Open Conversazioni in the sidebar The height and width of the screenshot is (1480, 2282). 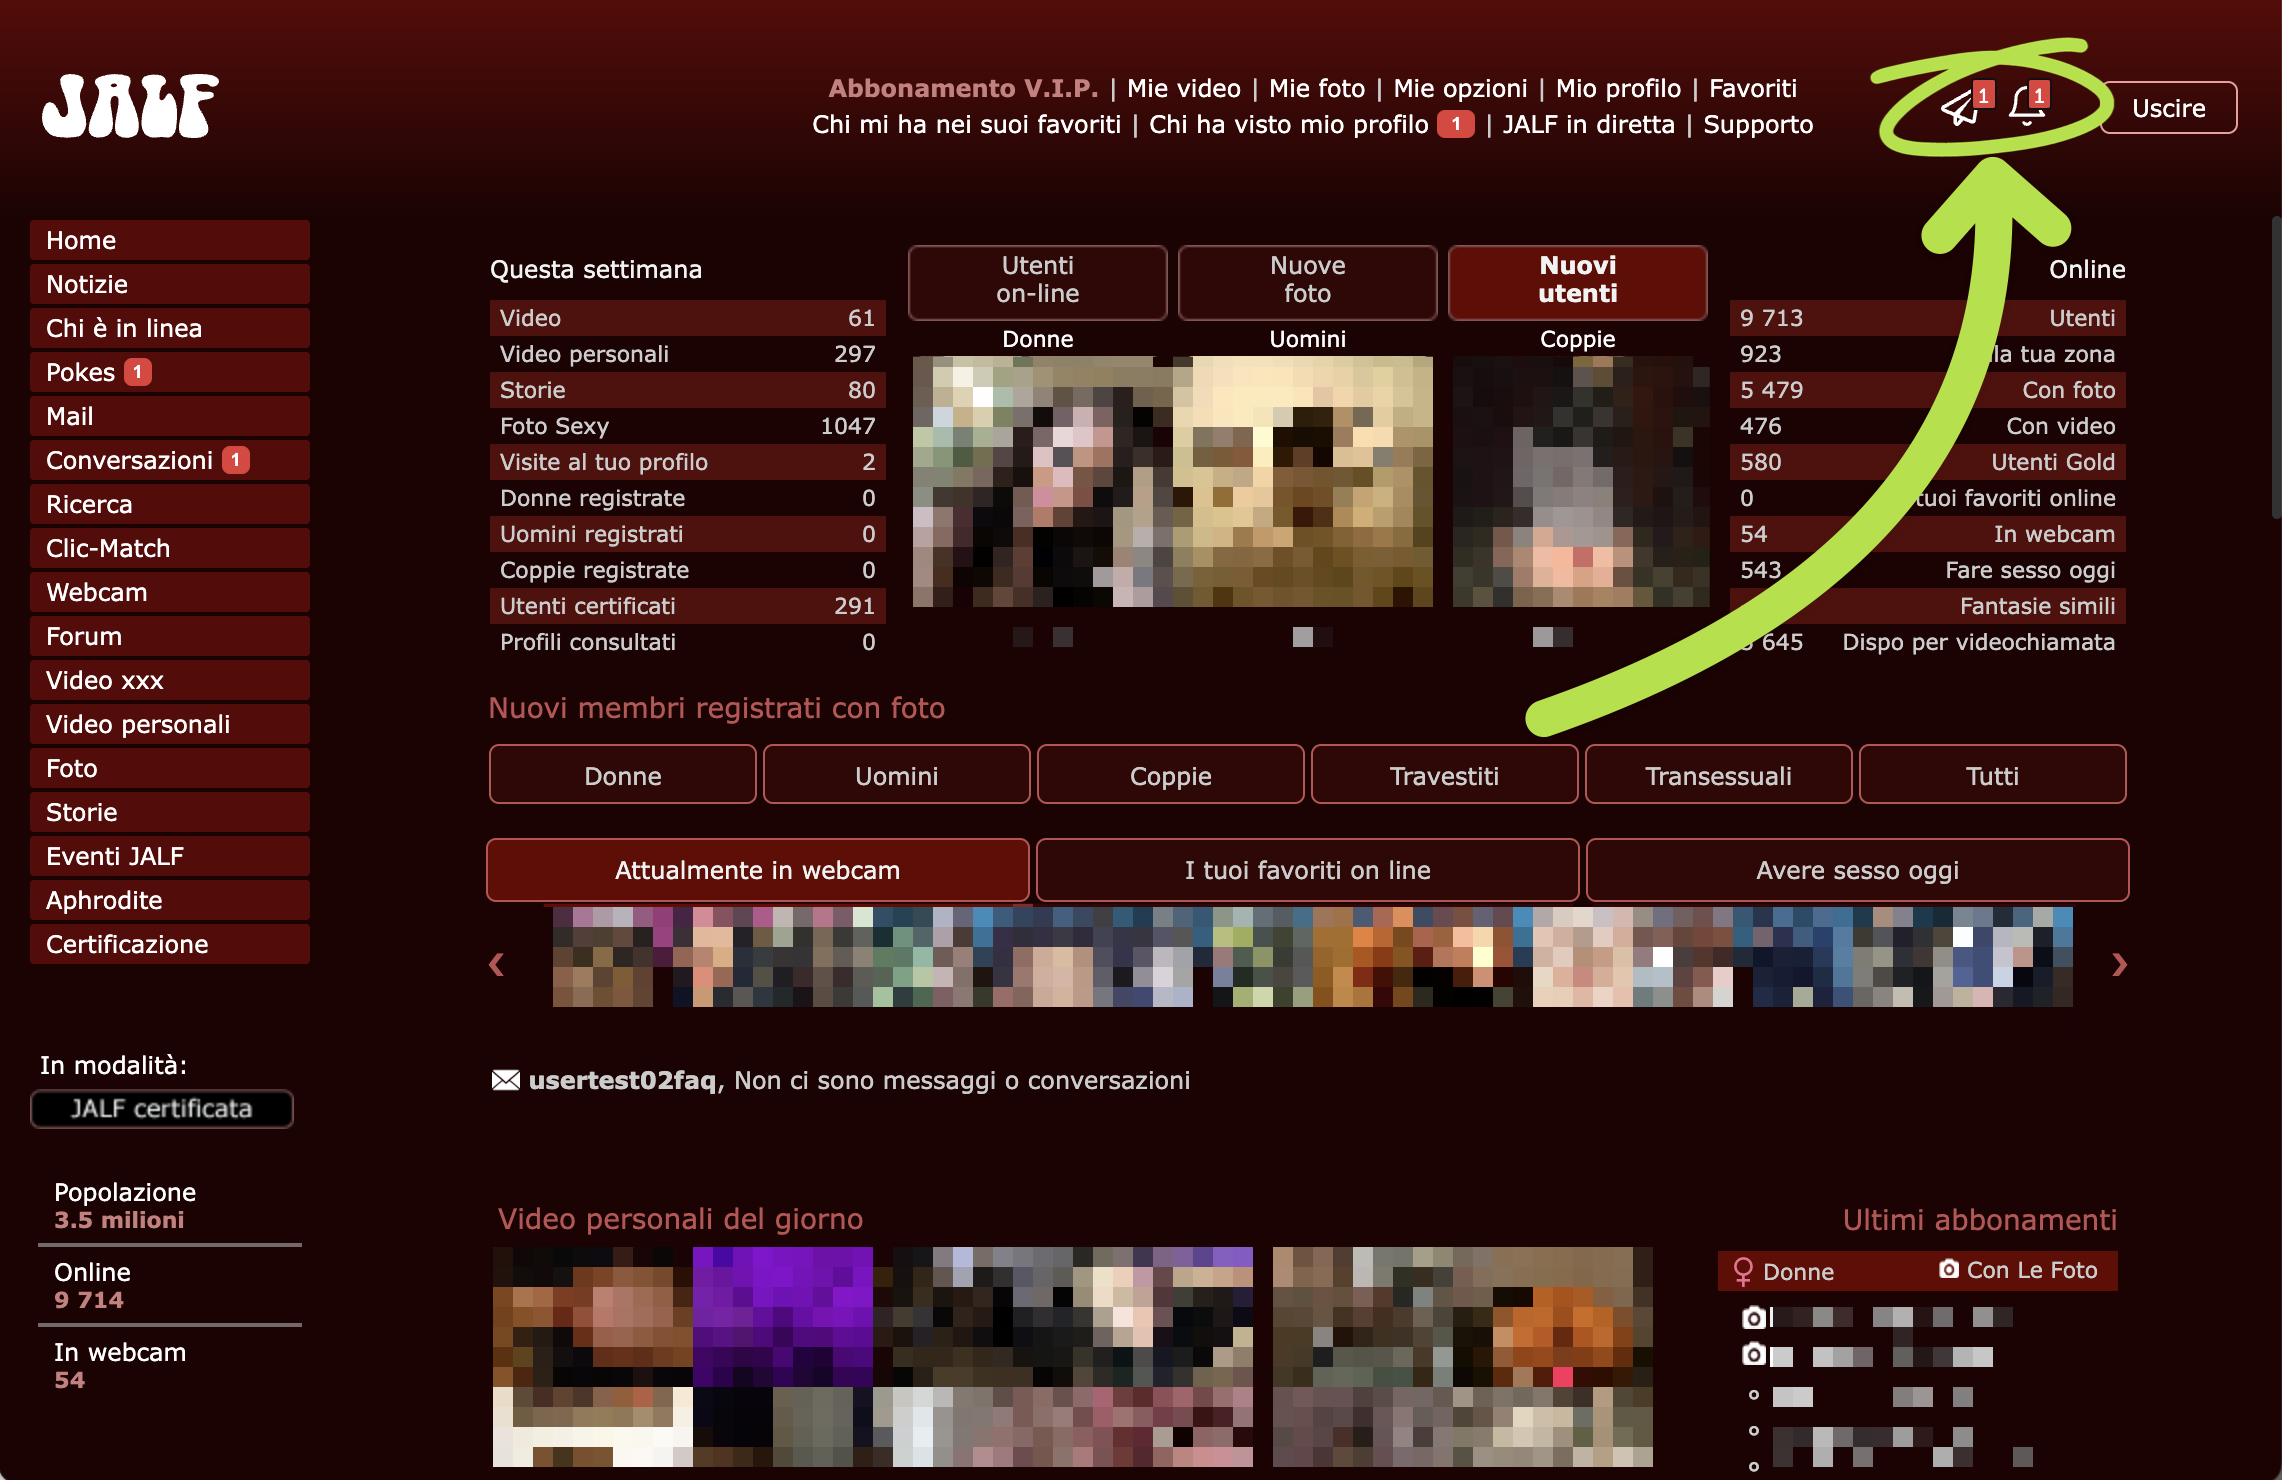point(170,460)
